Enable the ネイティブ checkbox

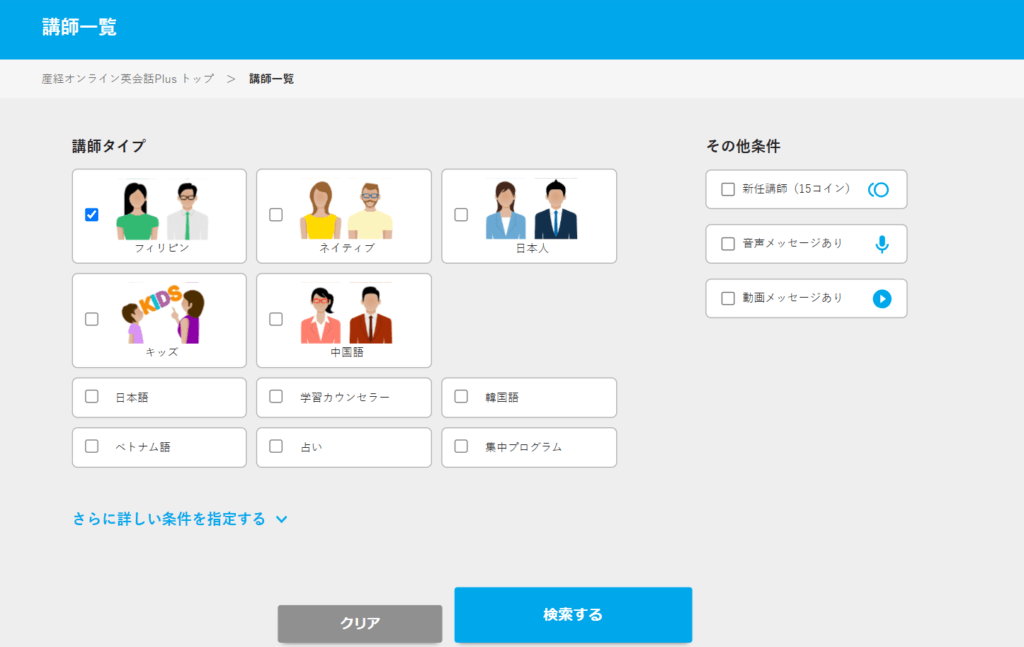click(276, 214)
